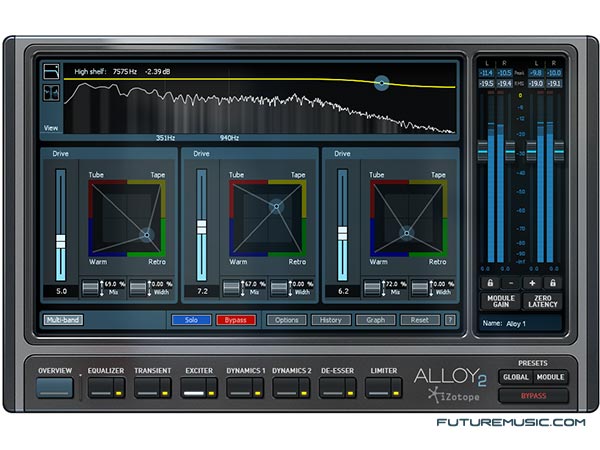Switch to the De-Esser module

(332, 388)
